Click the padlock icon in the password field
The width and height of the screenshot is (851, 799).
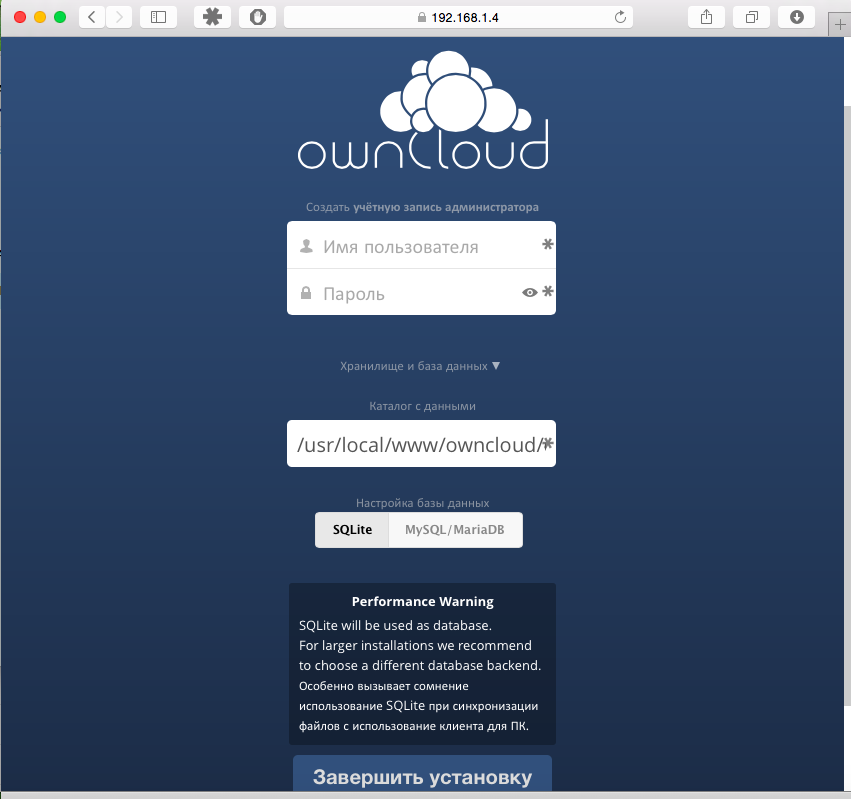coord(305,292)
